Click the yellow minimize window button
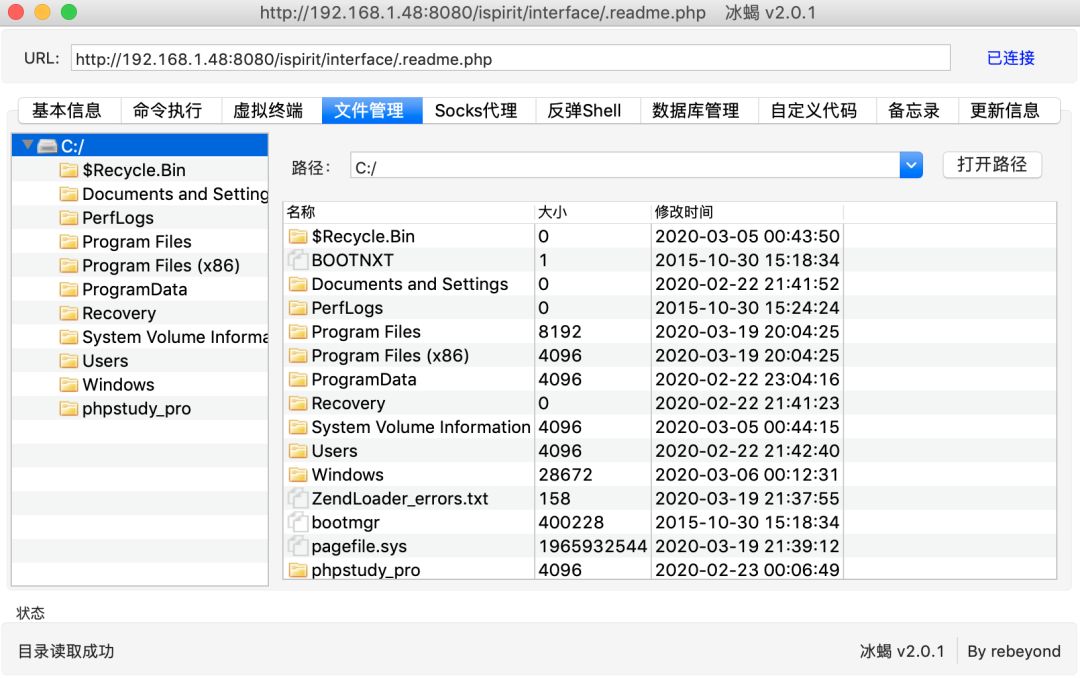1080x678 pixels. coord(43,12)
